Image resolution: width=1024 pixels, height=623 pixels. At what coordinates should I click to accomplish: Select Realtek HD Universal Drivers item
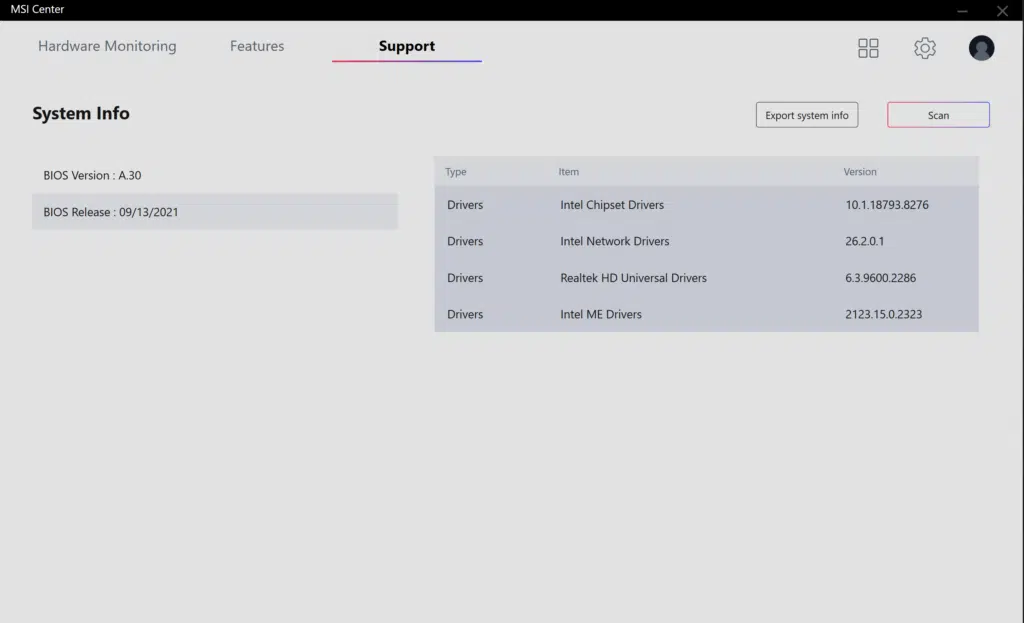pos(633,278)
